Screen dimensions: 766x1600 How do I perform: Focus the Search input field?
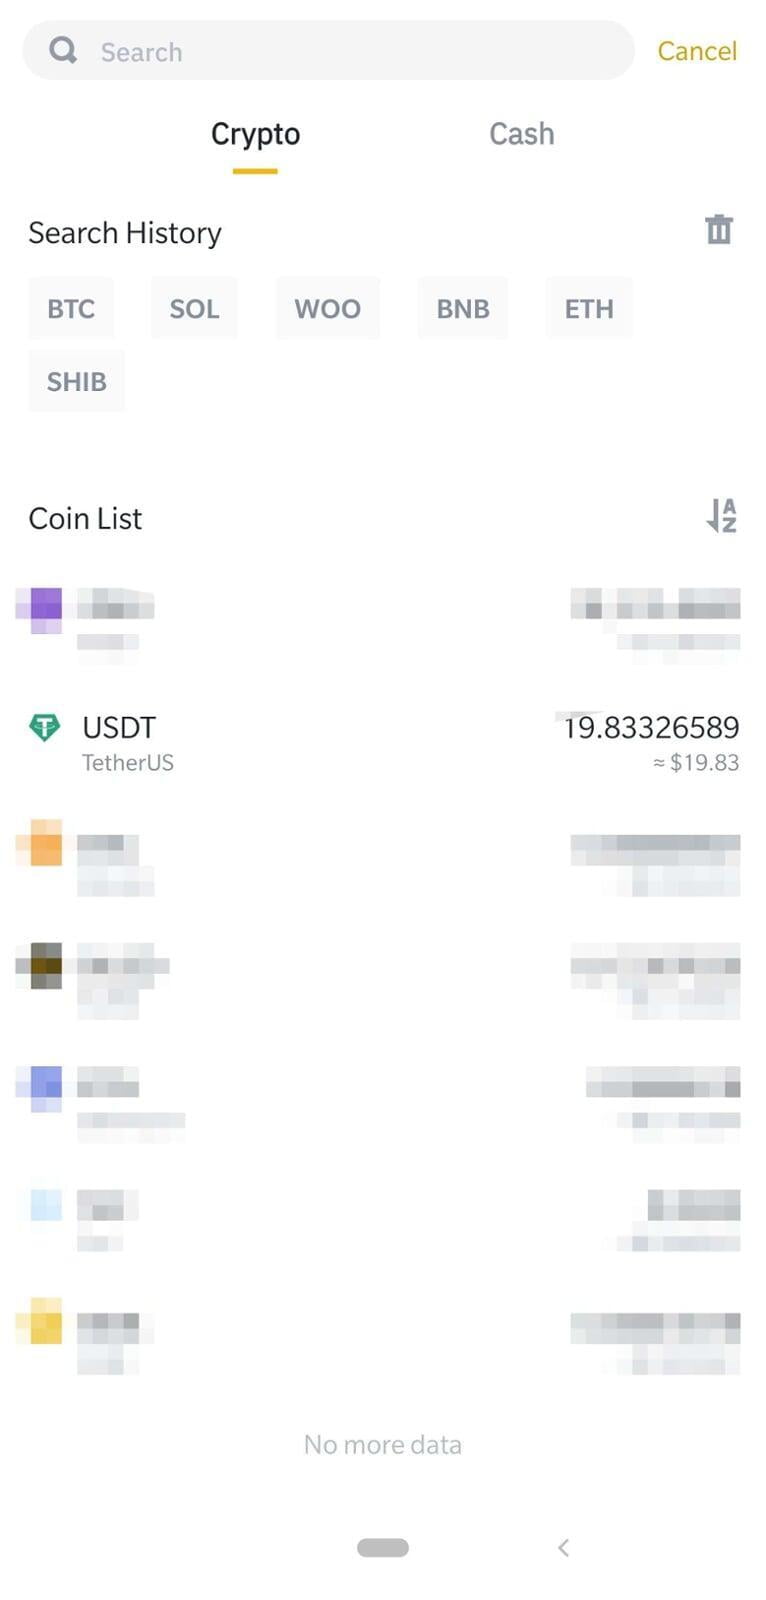tap(350, 51)
